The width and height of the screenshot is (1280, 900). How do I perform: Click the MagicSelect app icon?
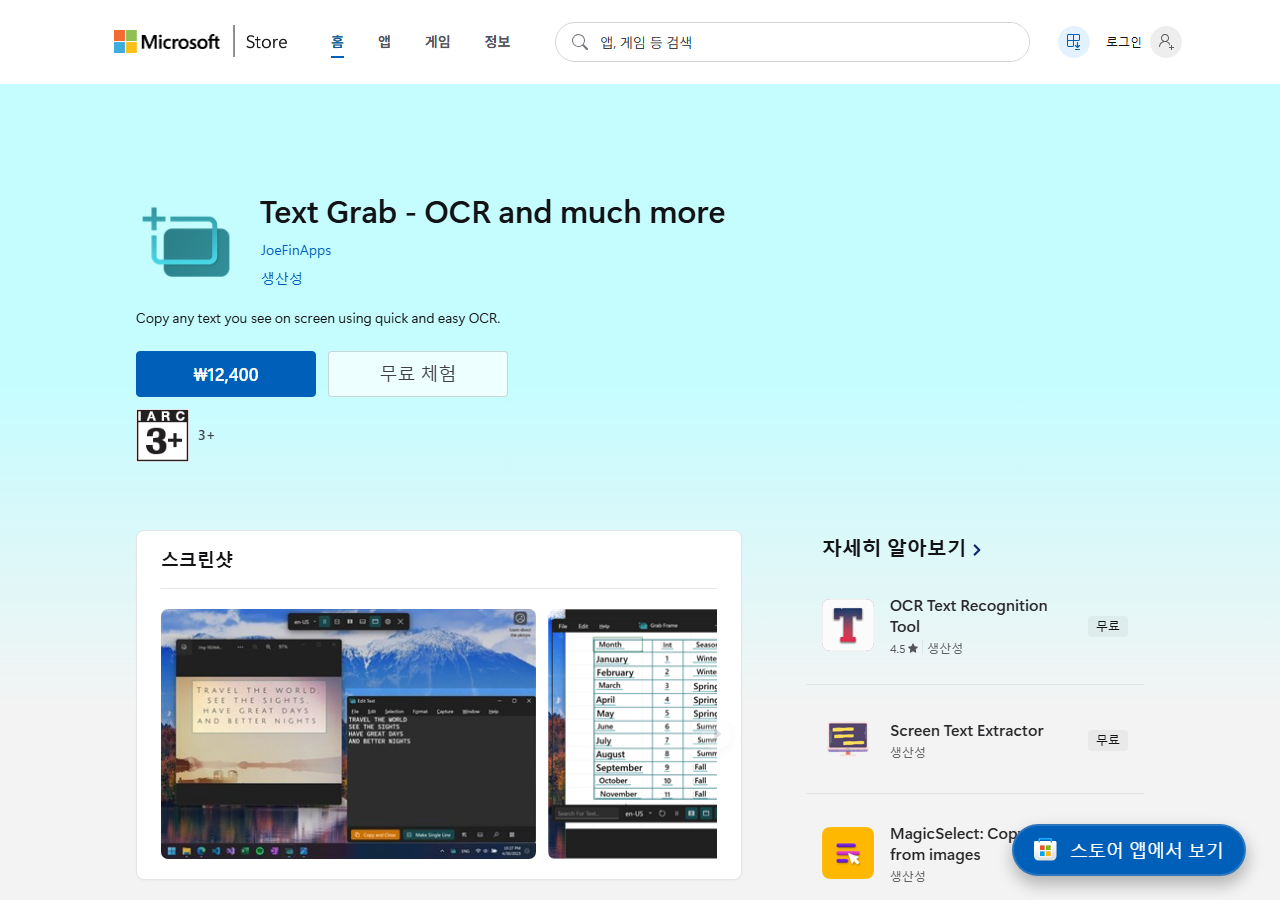848,853
